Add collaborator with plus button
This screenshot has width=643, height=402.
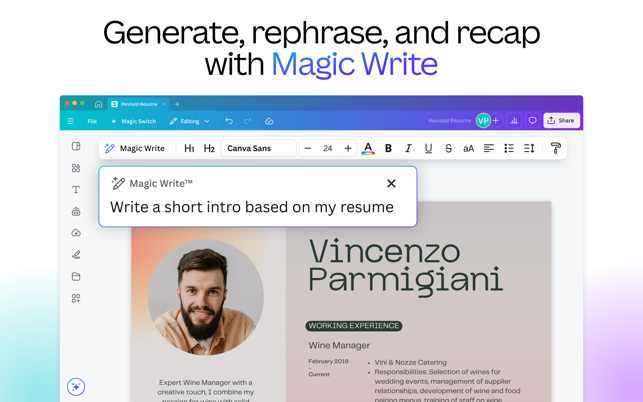point(496,121)
